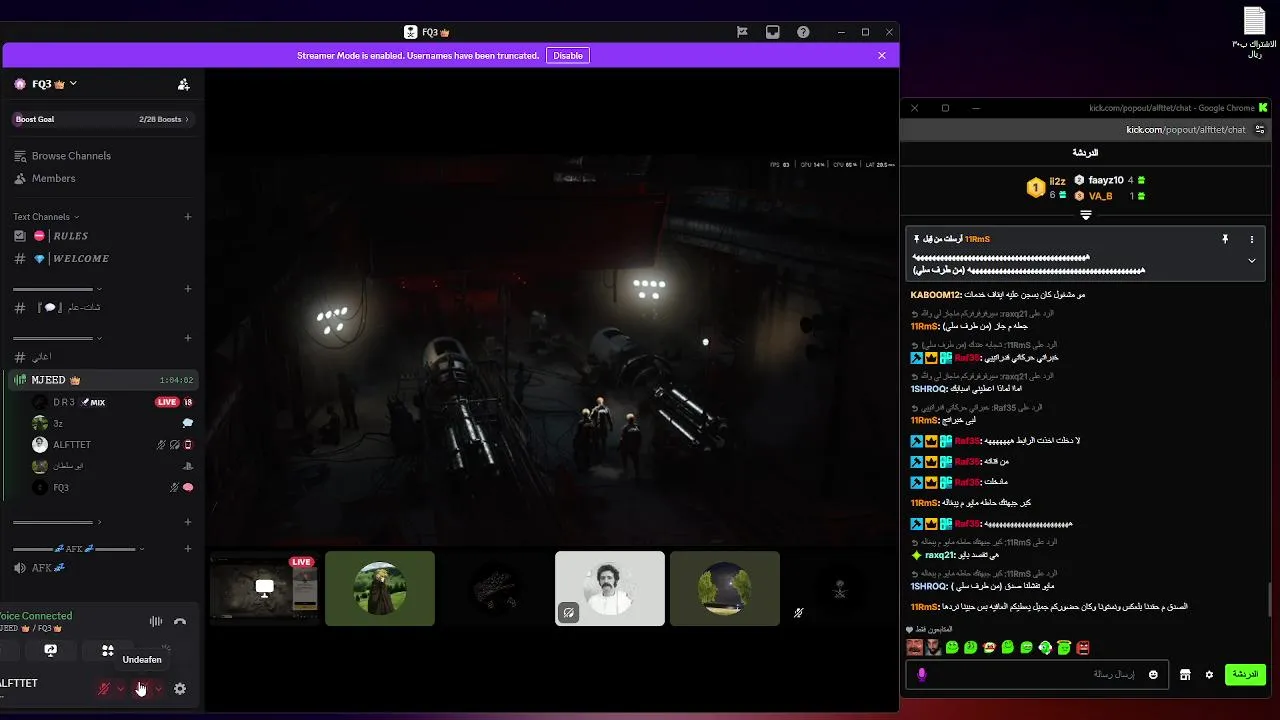Screen dimensions: 1280x720
Task: Open the ll2z top gifter entry
Action: pos(1047,187)
